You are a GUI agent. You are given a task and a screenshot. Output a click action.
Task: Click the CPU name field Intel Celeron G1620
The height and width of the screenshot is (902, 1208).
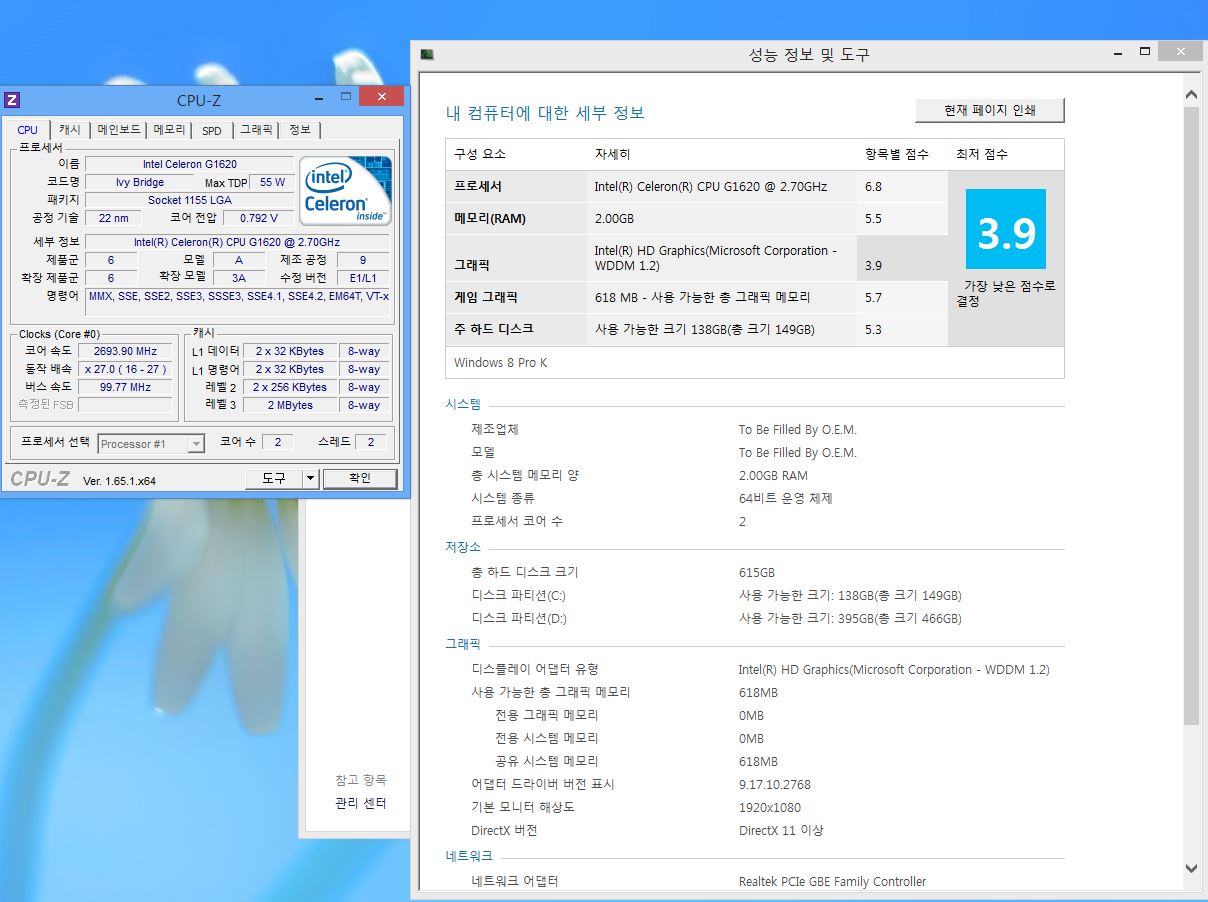(x=190, y=164)
